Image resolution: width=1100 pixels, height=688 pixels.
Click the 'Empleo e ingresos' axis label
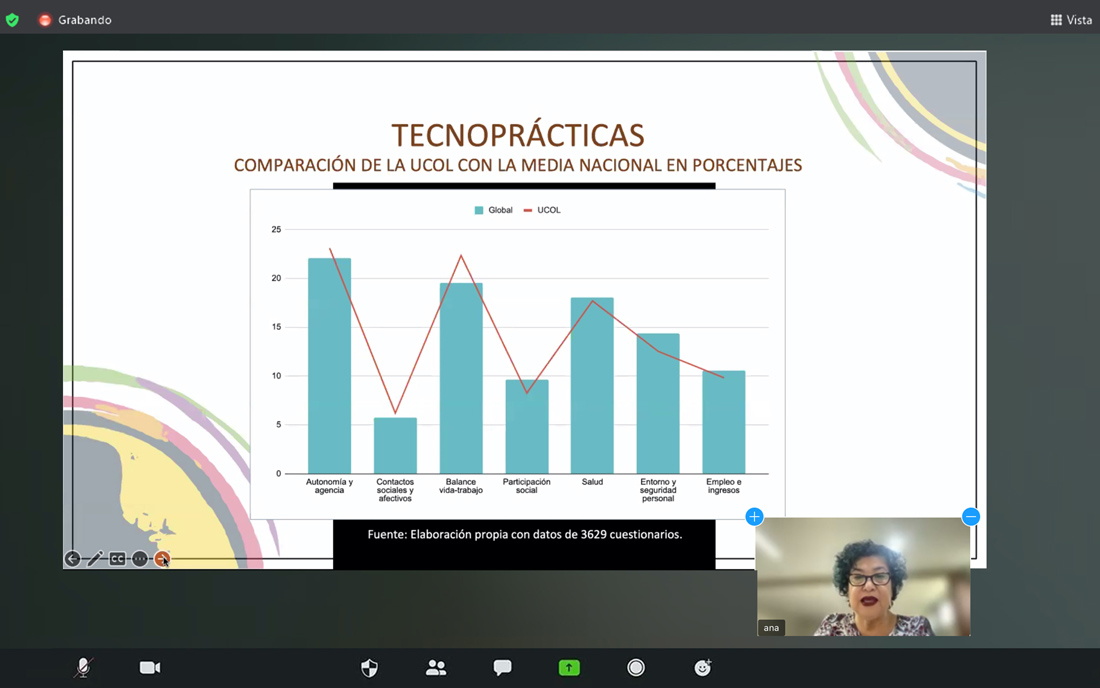click(x=724, y=486)
